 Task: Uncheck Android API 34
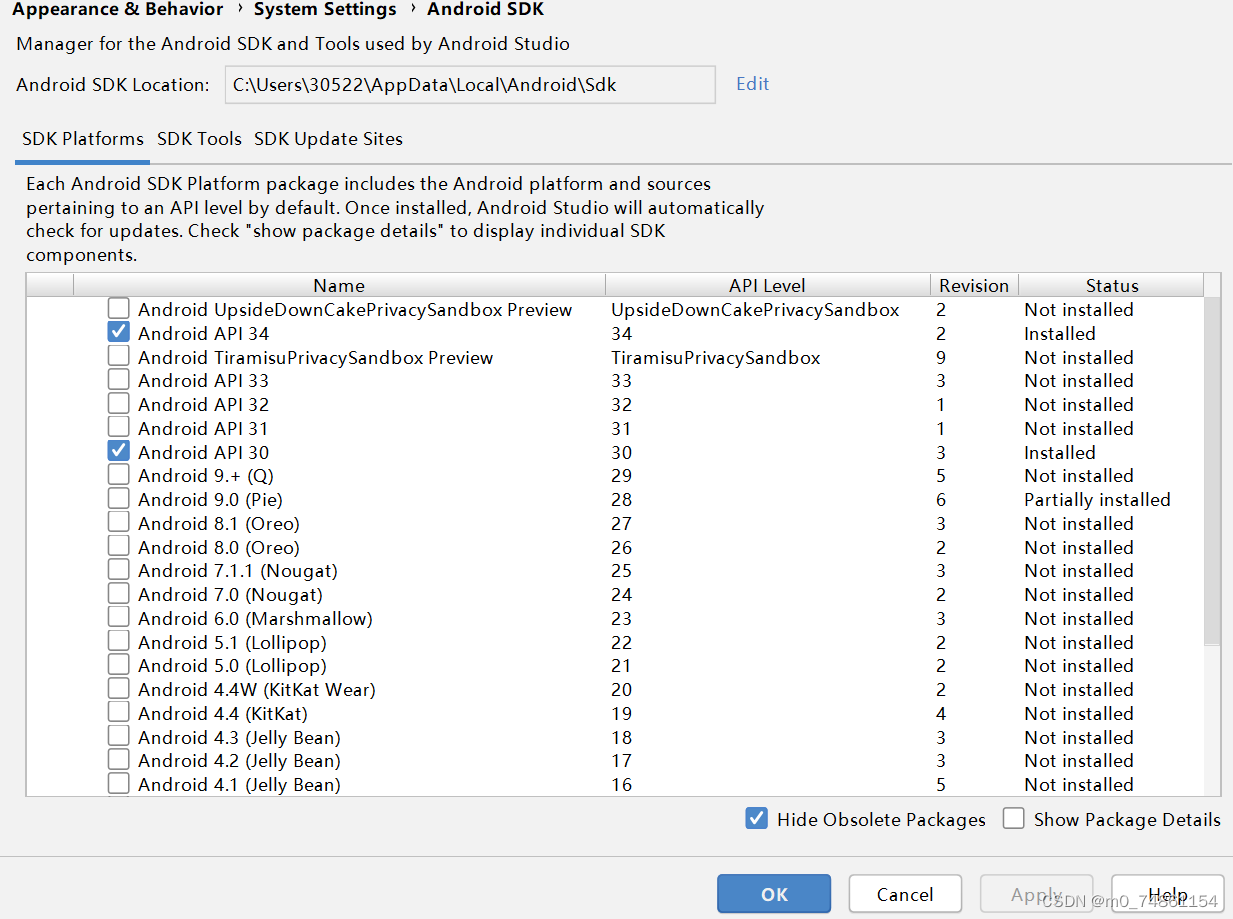tap(118, 333)
